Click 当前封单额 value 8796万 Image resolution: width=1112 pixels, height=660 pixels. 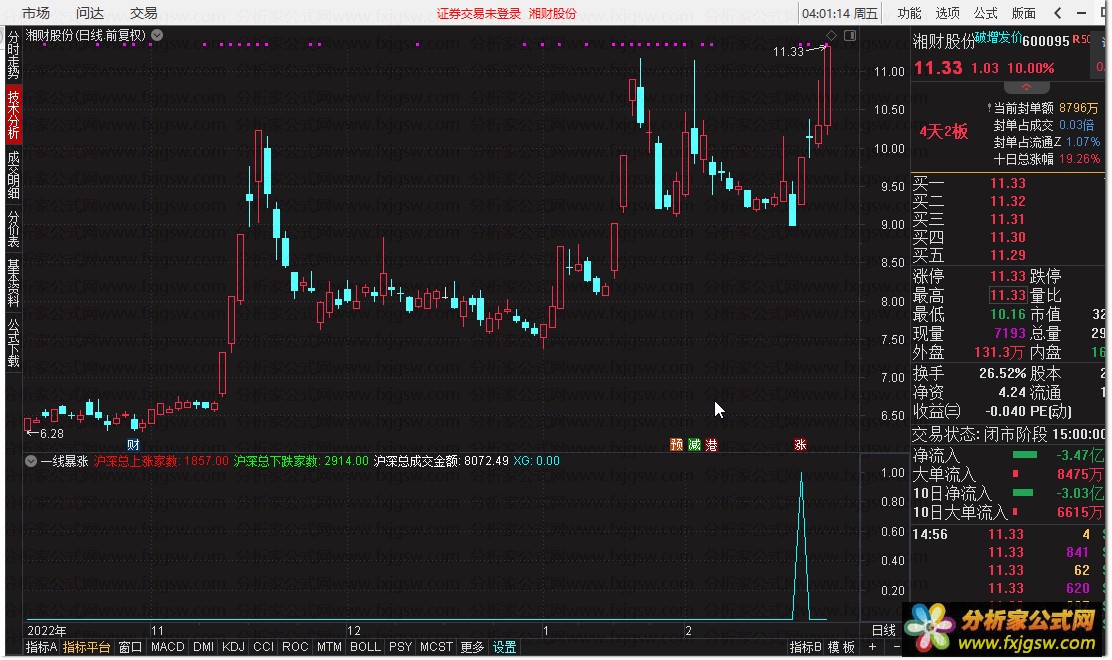[x=1078, y=108]
